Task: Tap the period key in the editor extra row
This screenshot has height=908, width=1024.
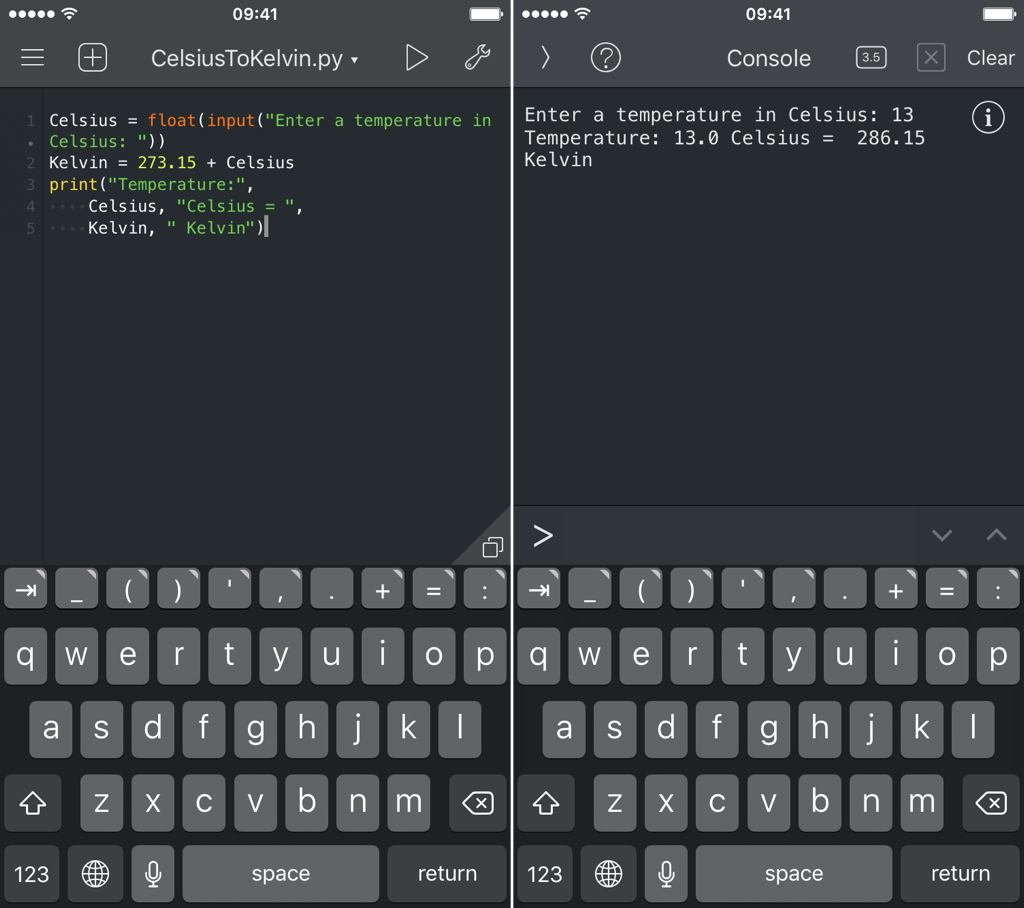Action: tap(332, 590)
